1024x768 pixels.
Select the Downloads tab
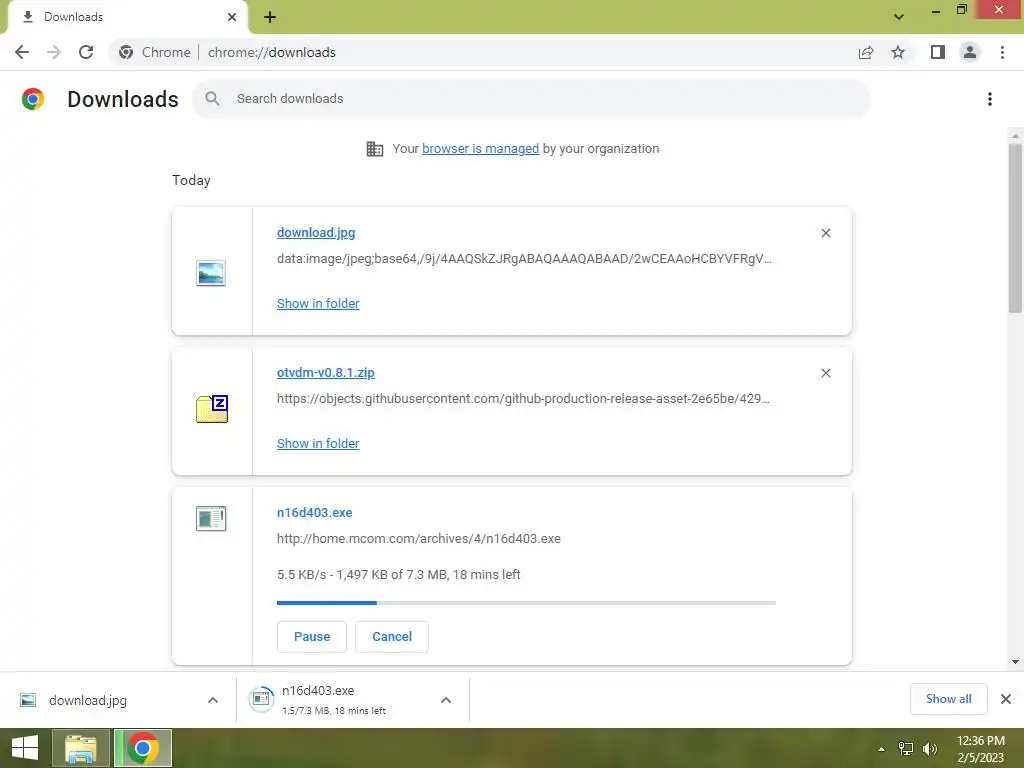pos(127,17)
